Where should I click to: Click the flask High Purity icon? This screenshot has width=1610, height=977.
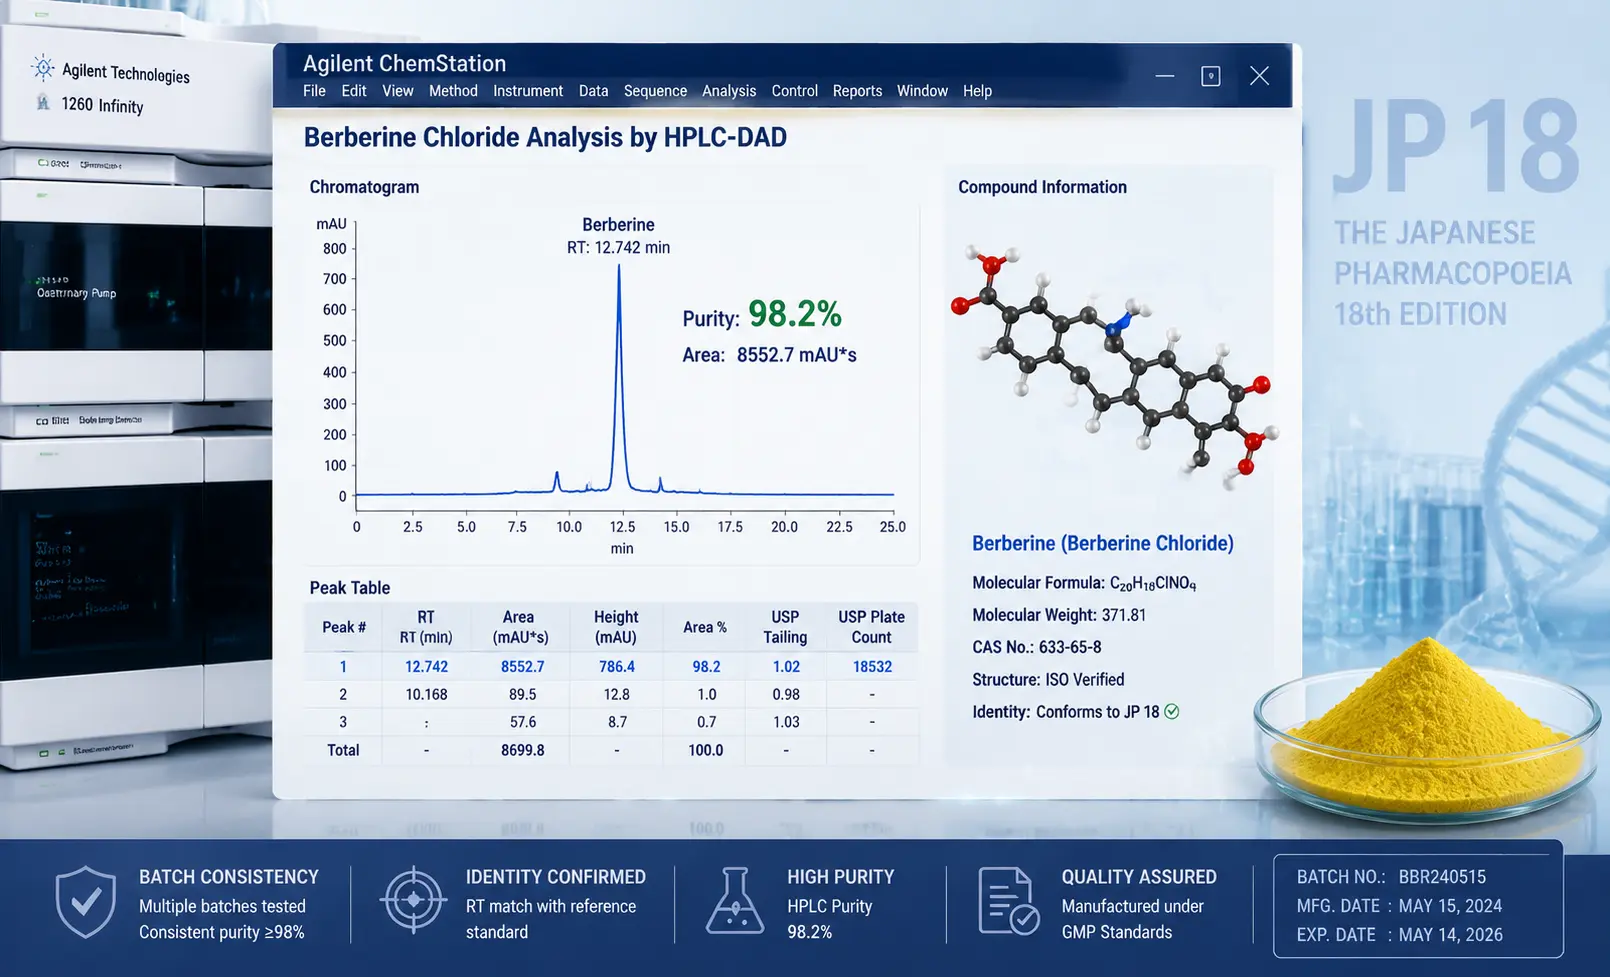735,900
